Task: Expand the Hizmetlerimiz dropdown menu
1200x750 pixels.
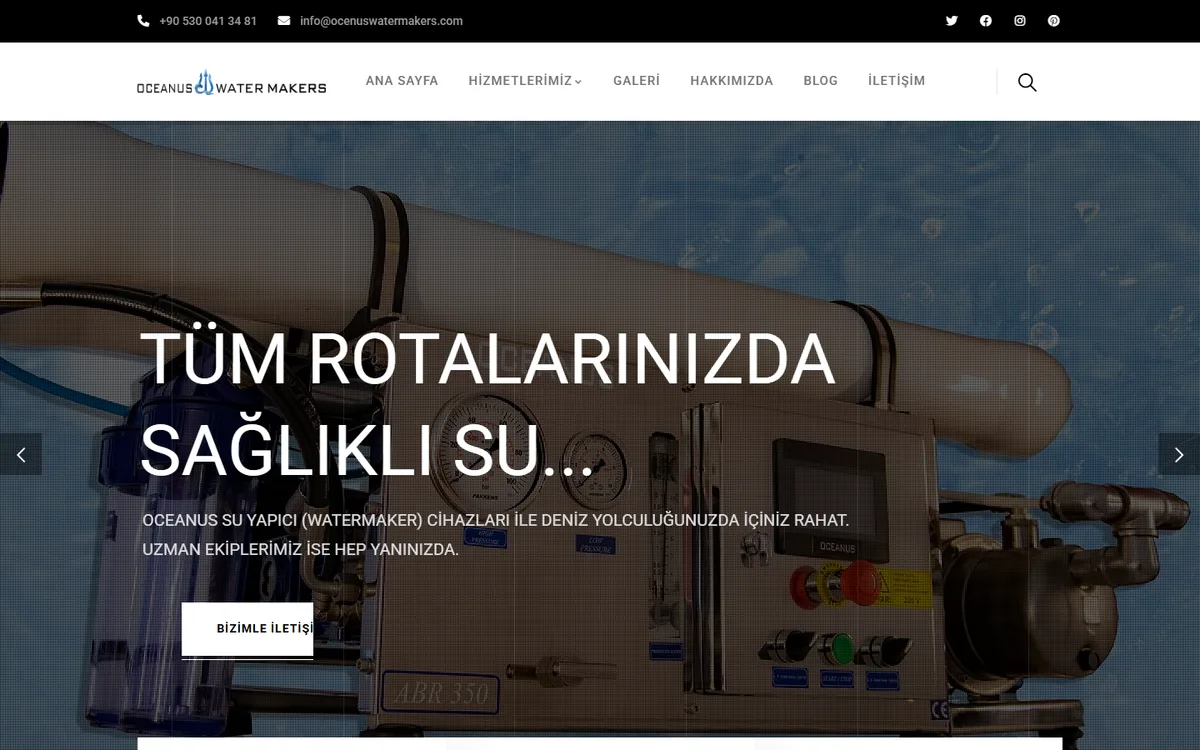Action: click(x=525, y=81)
